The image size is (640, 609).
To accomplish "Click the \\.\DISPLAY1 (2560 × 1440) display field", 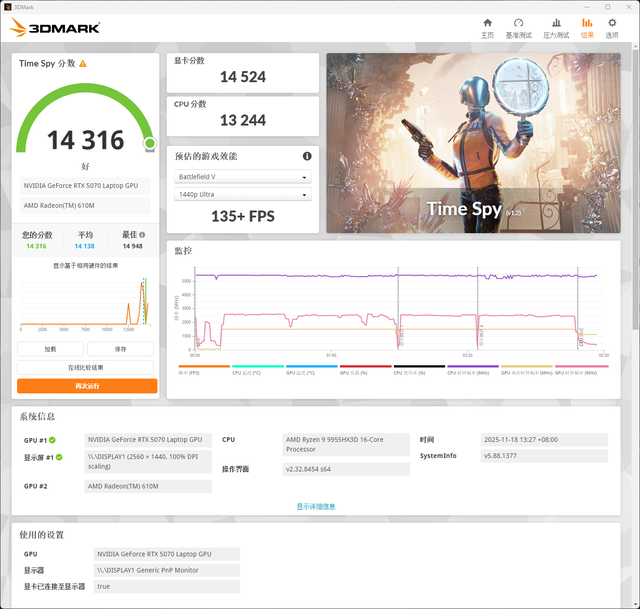I will [148, 462].
